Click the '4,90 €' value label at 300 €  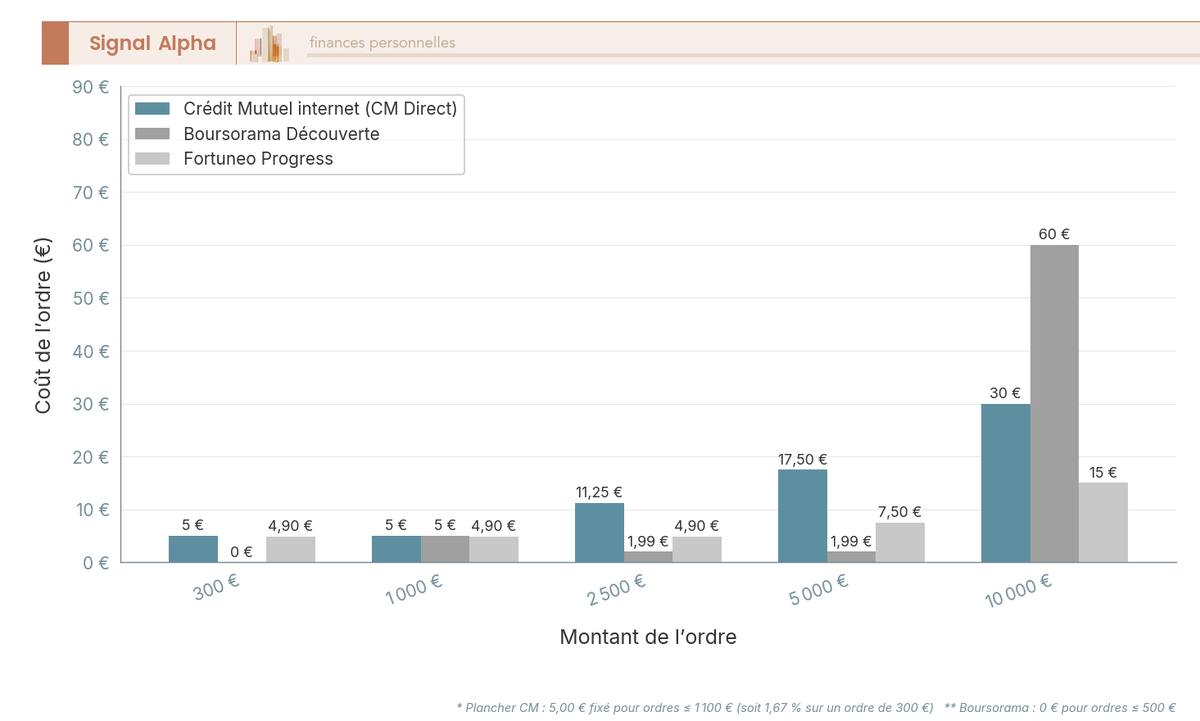(291, 526)
